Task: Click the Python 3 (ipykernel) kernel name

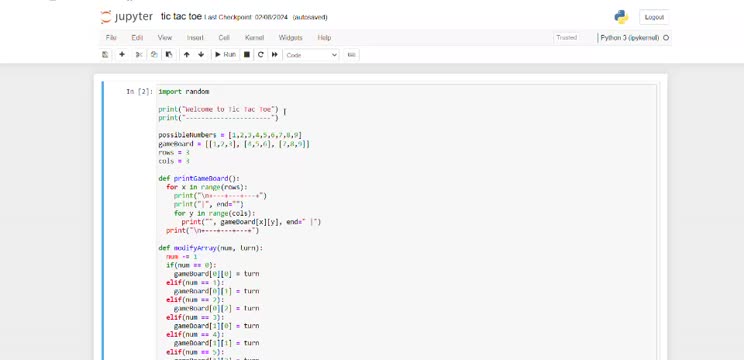Action: [630, 37]
